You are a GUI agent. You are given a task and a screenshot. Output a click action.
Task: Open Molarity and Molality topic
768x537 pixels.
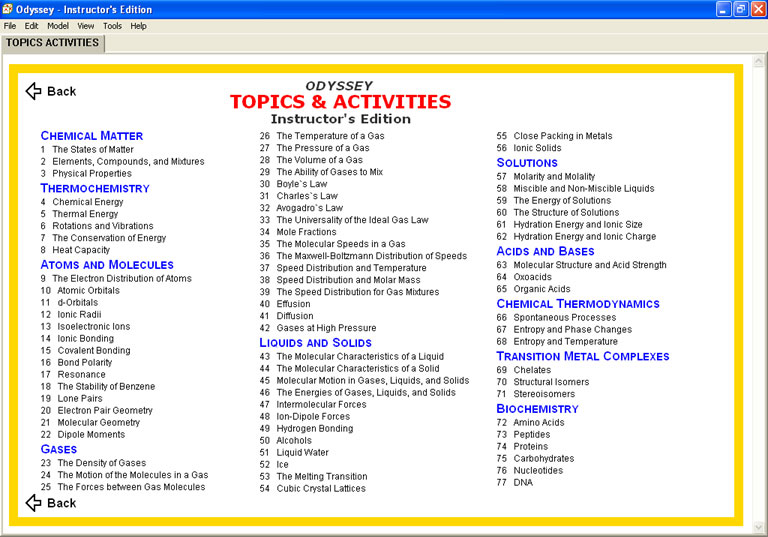click(x=546, y=176)
